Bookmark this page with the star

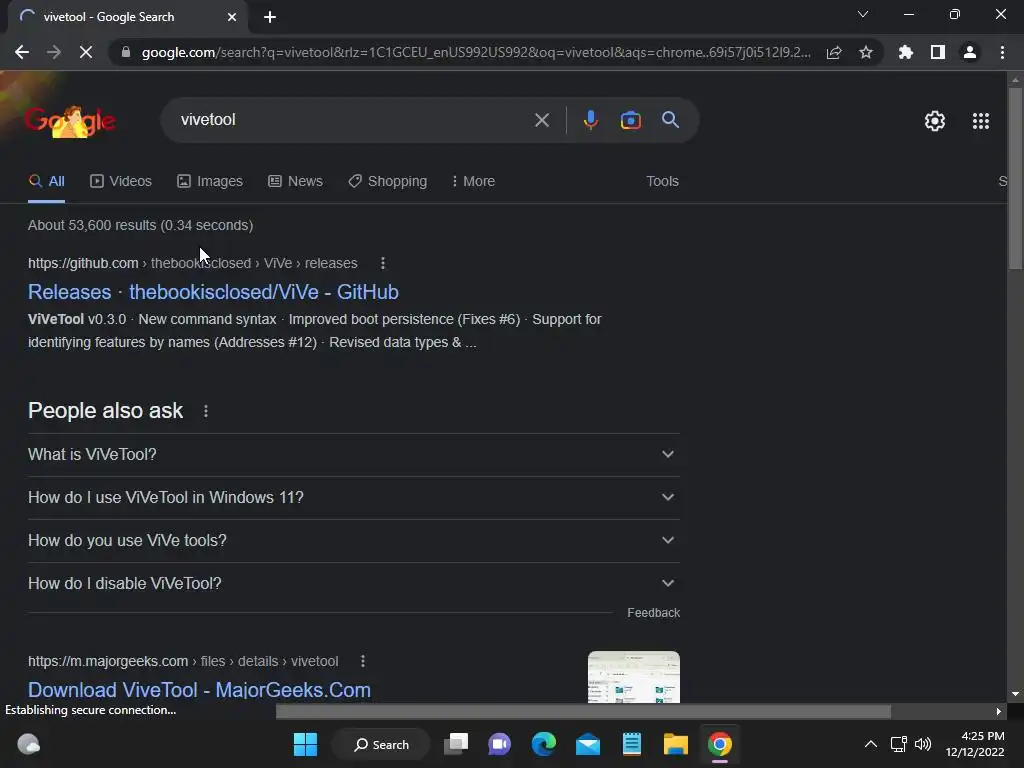pyautogui.click(x=866, y=52)
